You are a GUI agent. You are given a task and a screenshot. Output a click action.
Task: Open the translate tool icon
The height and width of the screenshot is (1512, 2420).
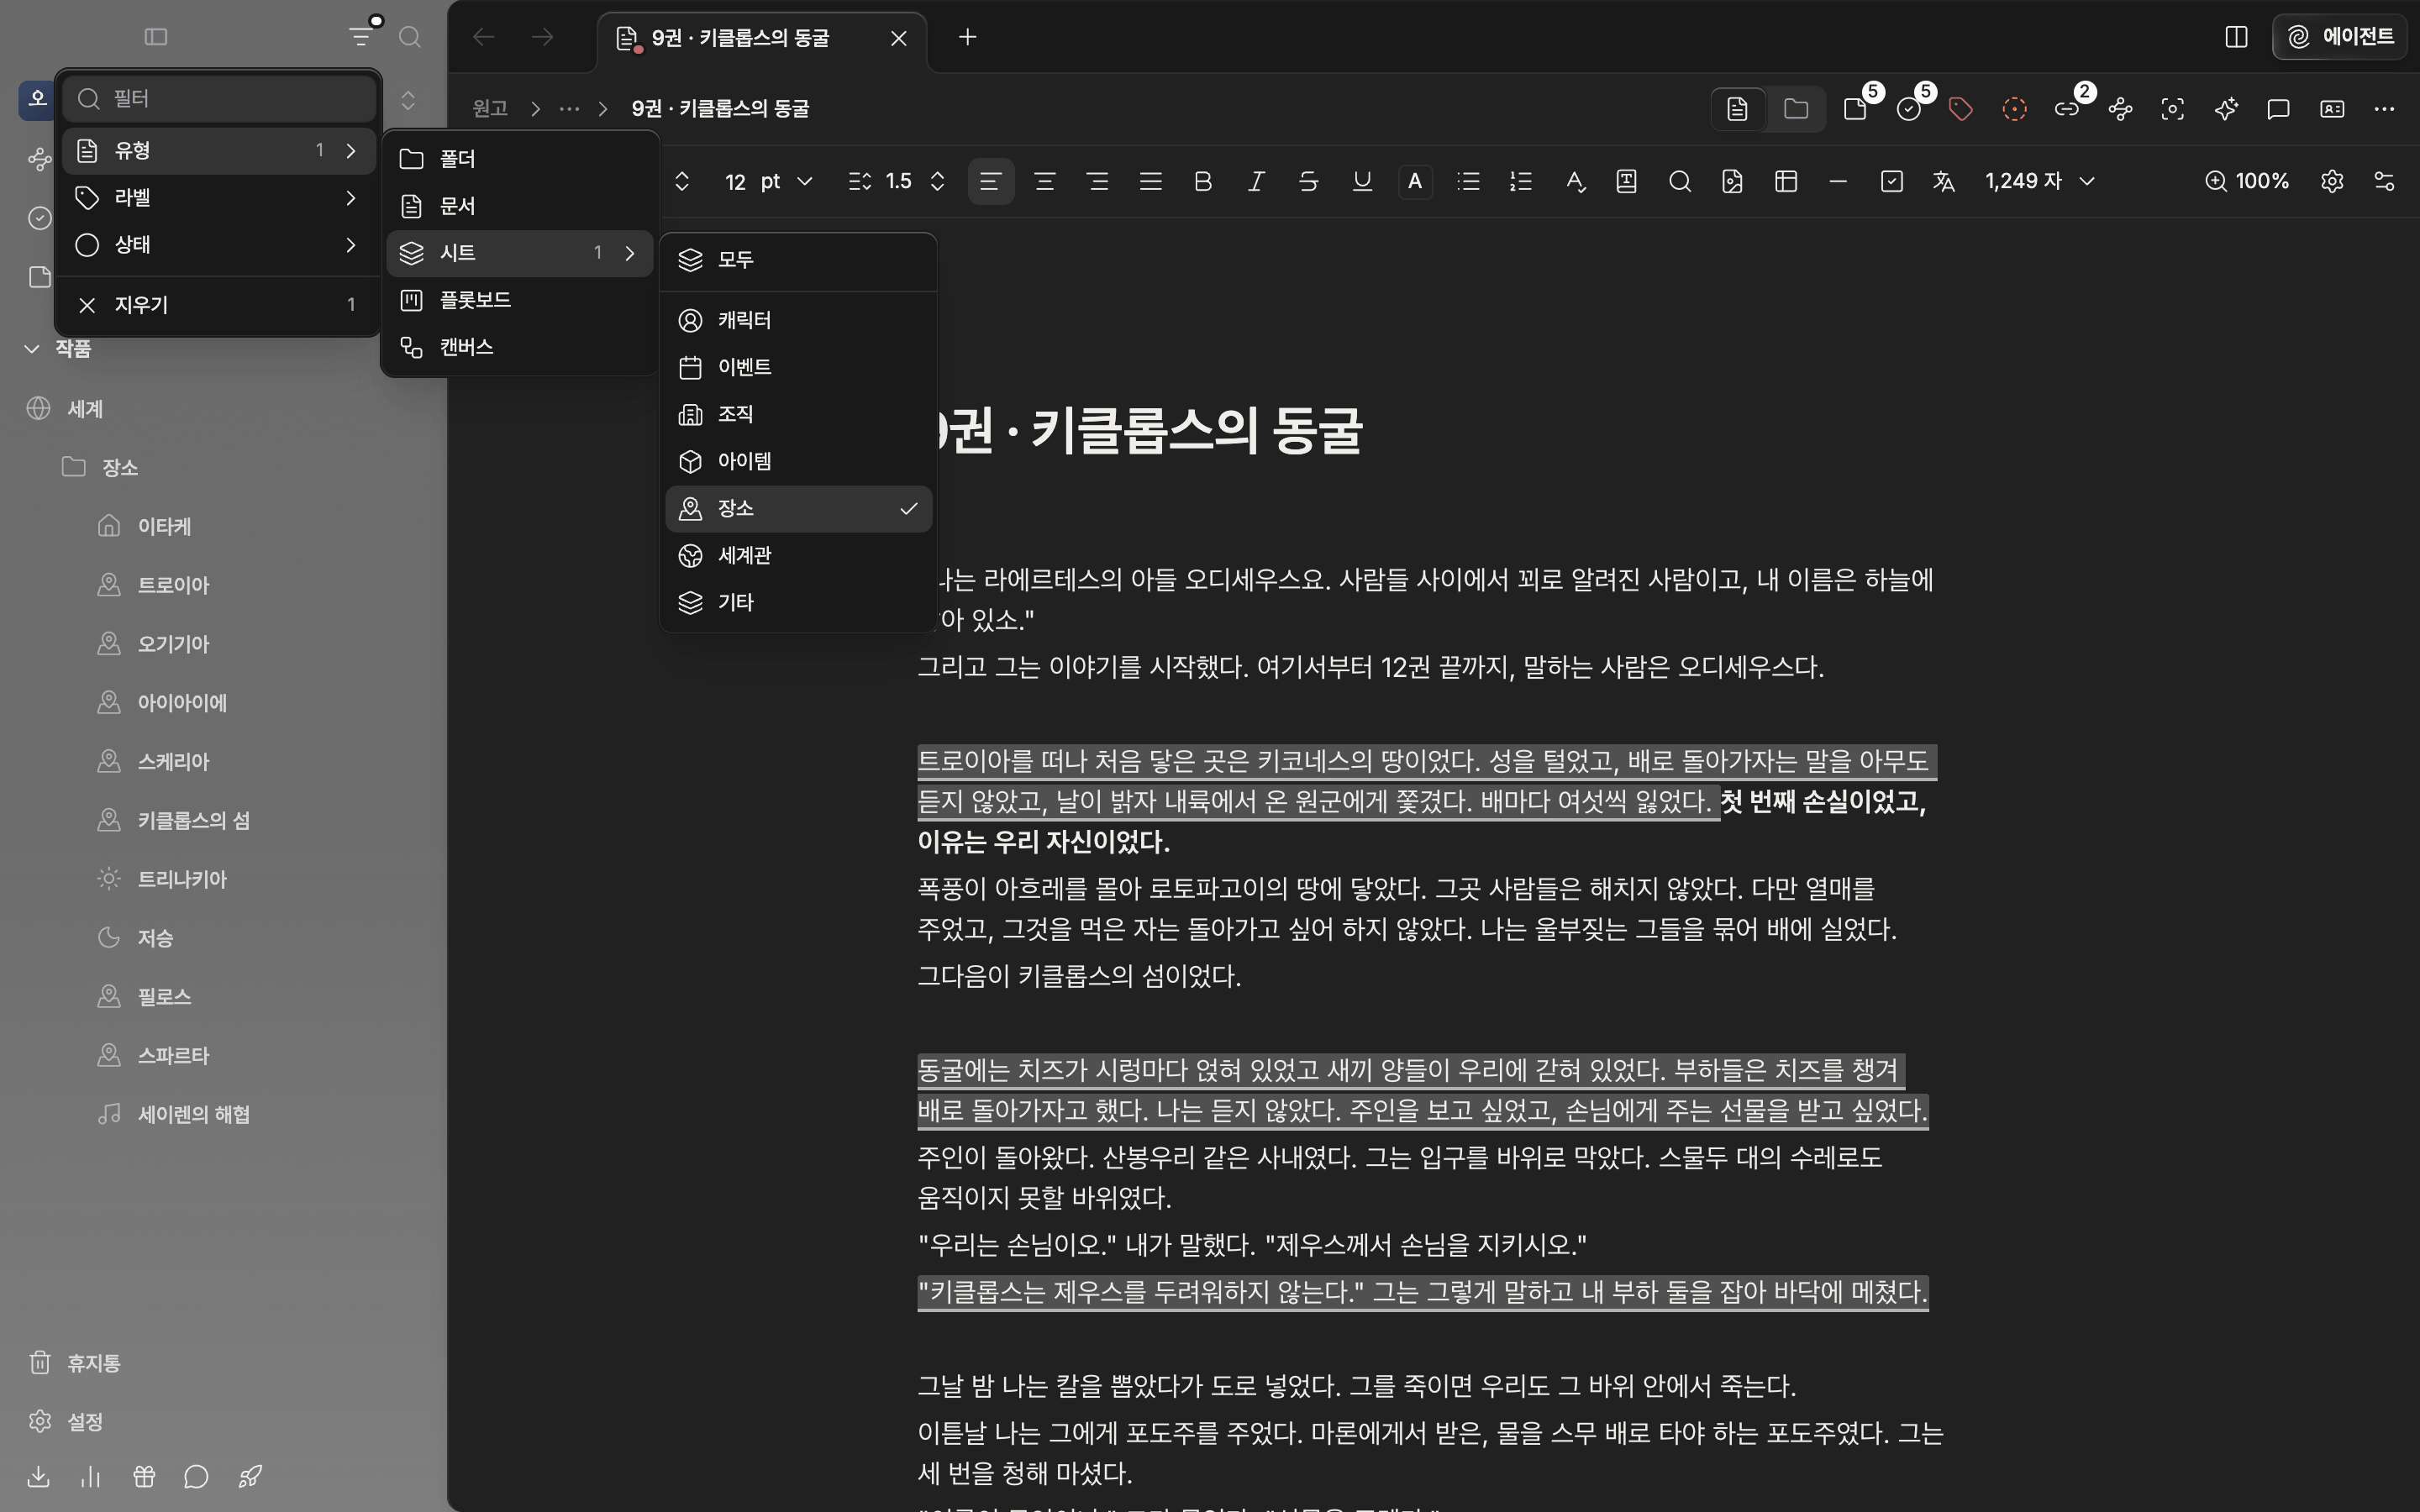point(1943,181)
